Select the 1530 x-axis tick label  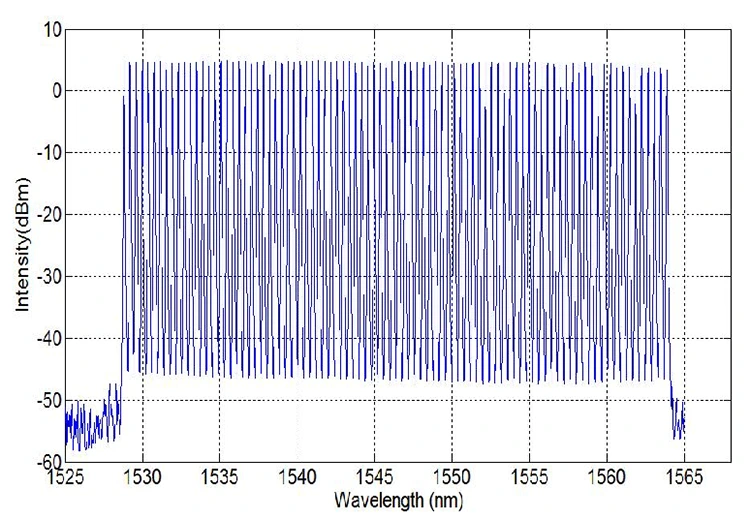[x=143, y=477]
